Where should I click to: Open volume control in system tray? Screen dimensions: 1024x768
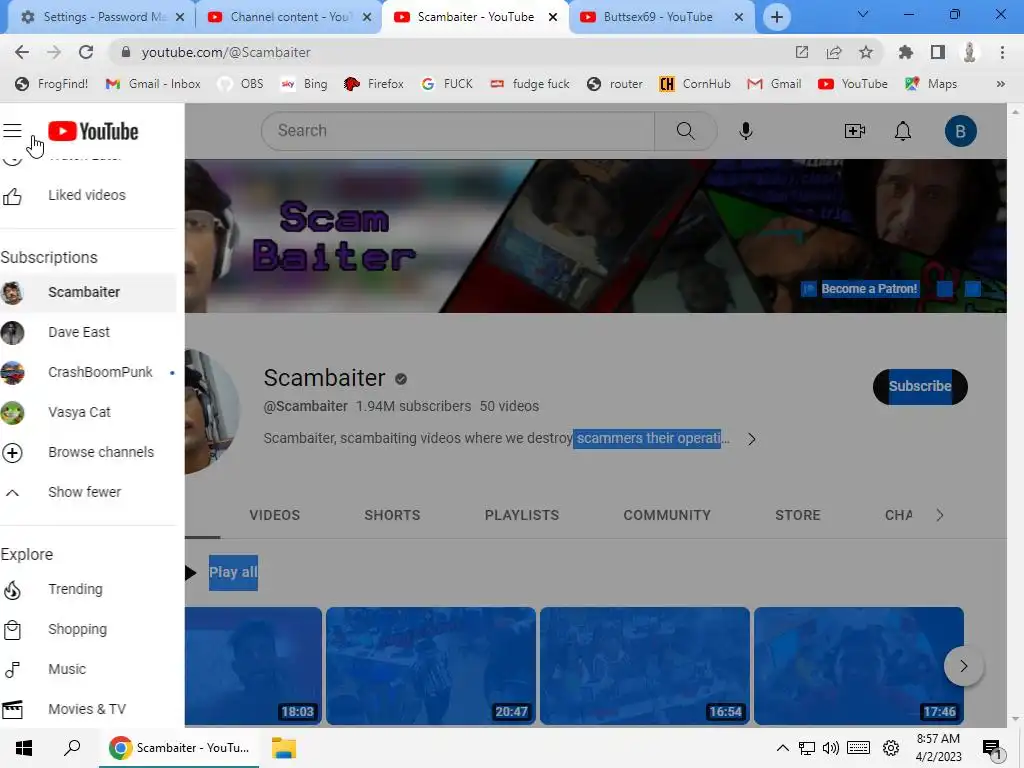pos(831,748)
